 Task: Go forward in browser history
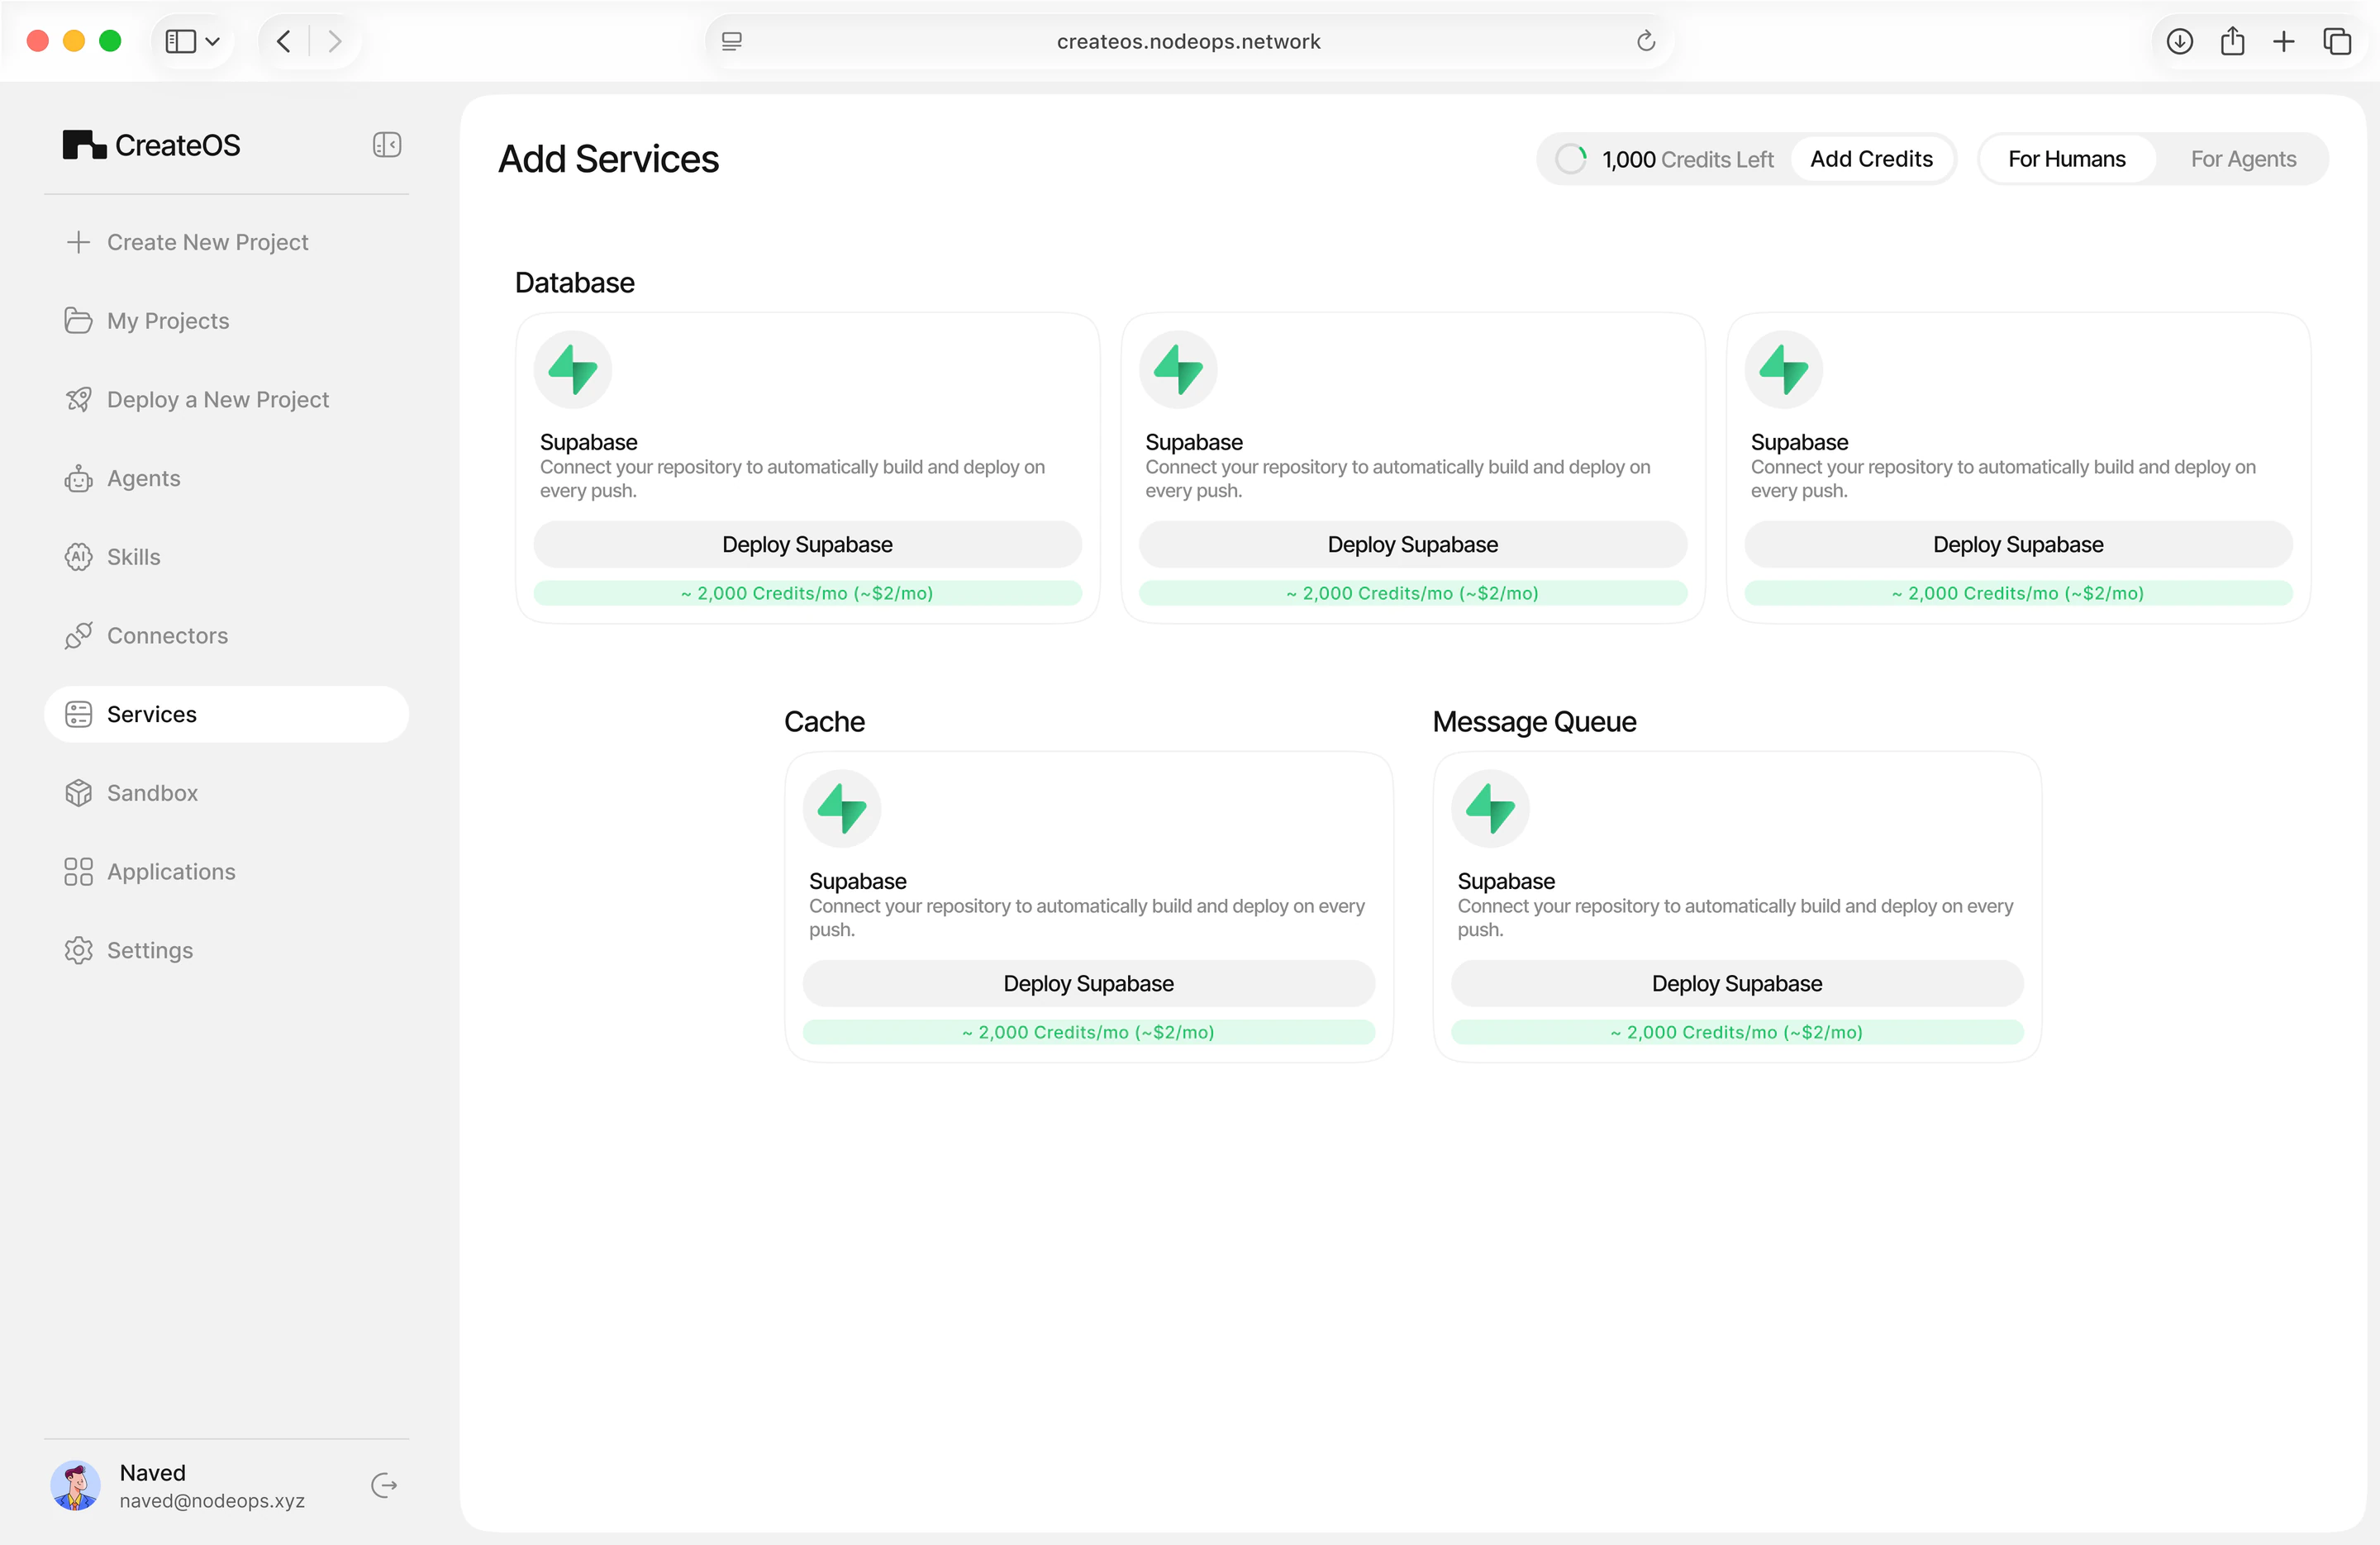pos(335,41)
